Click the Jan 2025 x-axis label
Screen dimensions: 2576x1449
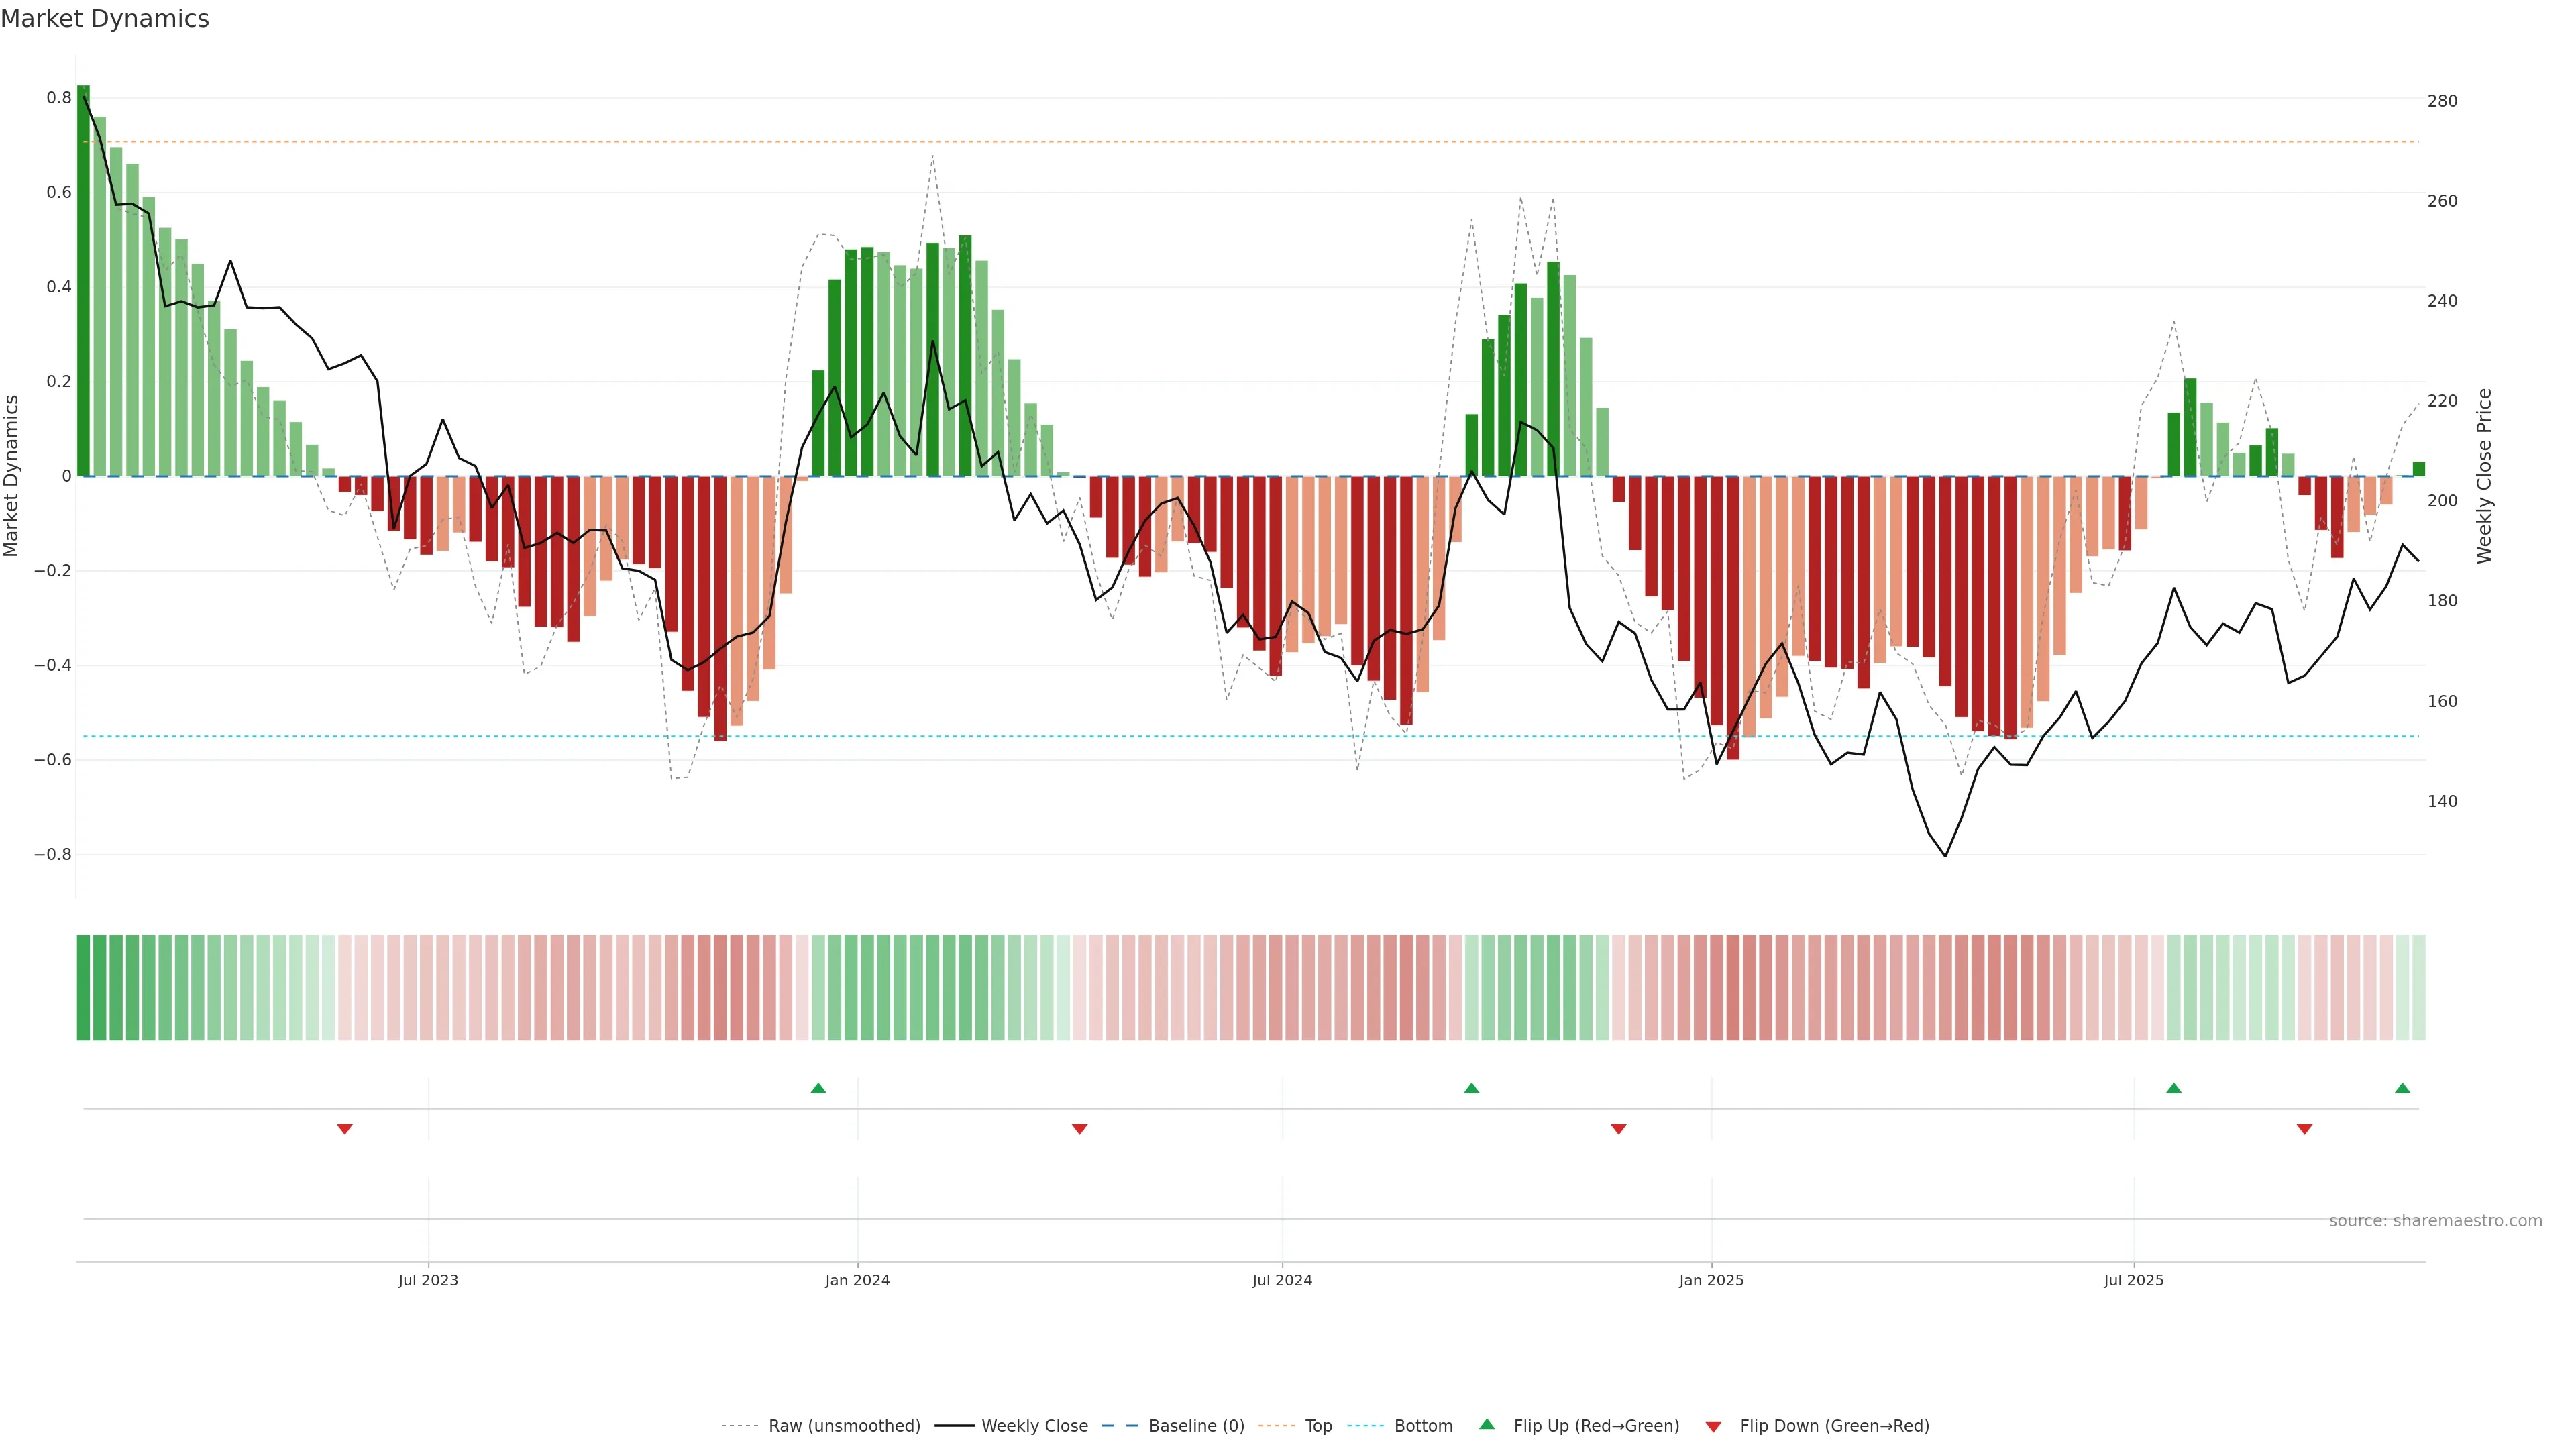coord(1711,1280)
